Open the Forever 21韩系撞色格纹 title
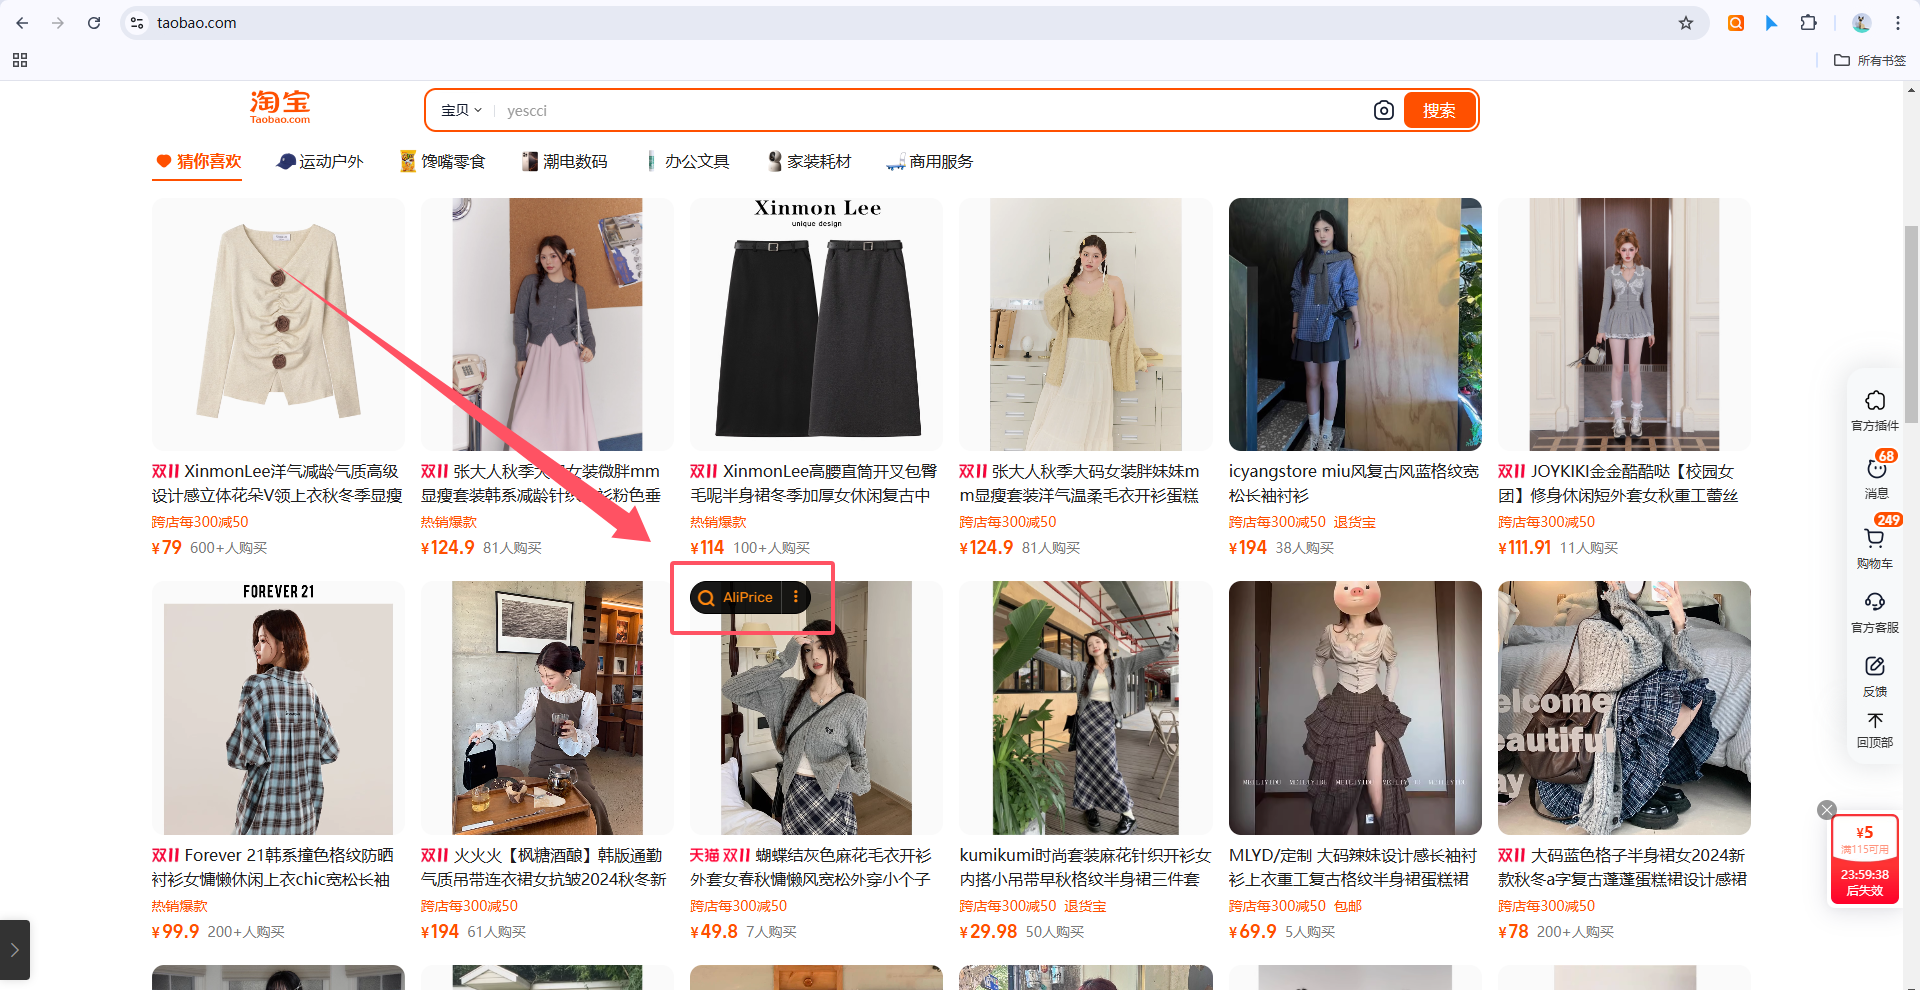Screen dimensions: 1920x990 tap(278, 867)
